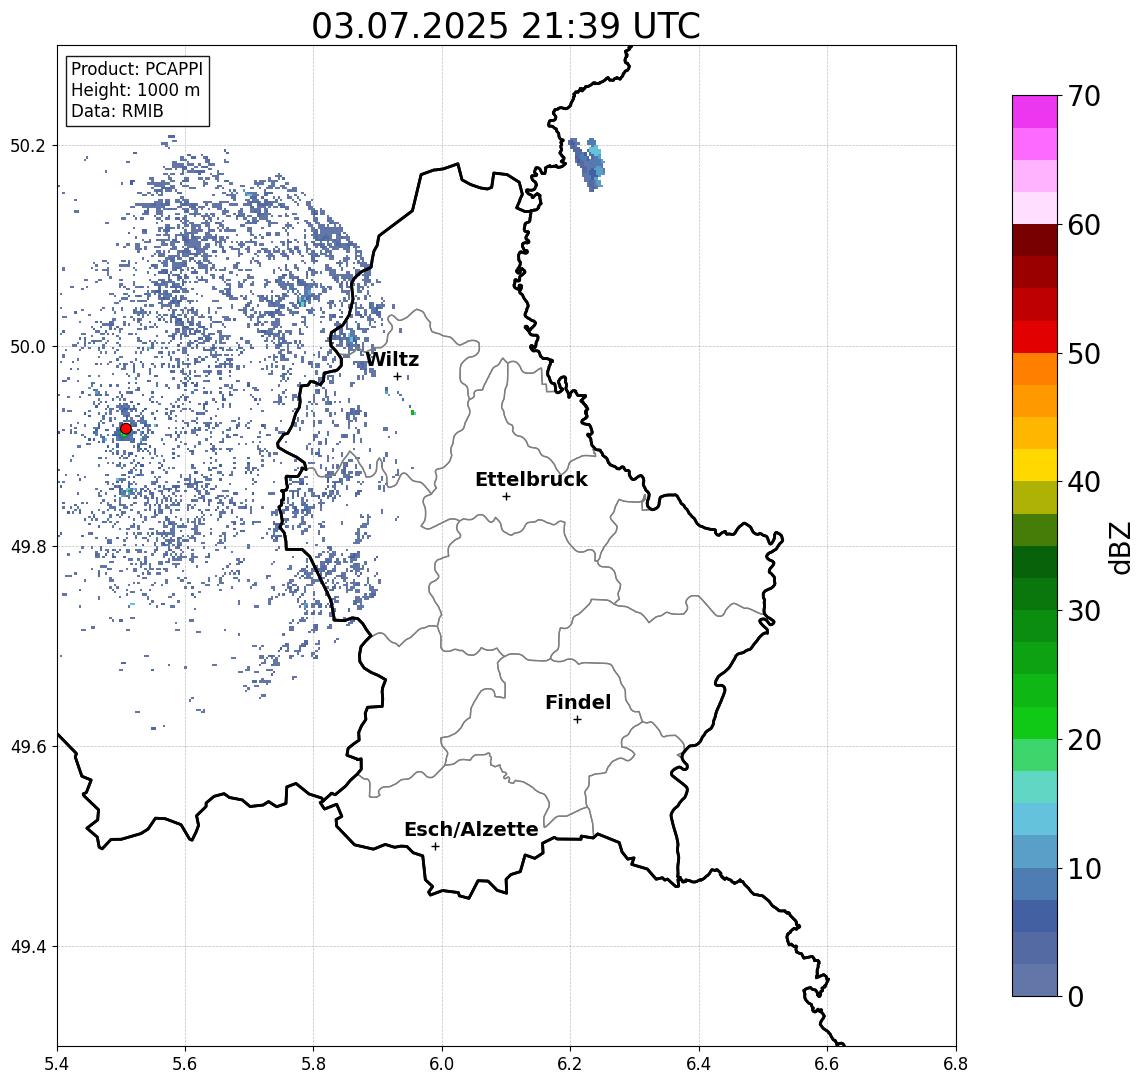Click the latitude 50.2 axis label
1145x1084 pixels.
(28, 145)
